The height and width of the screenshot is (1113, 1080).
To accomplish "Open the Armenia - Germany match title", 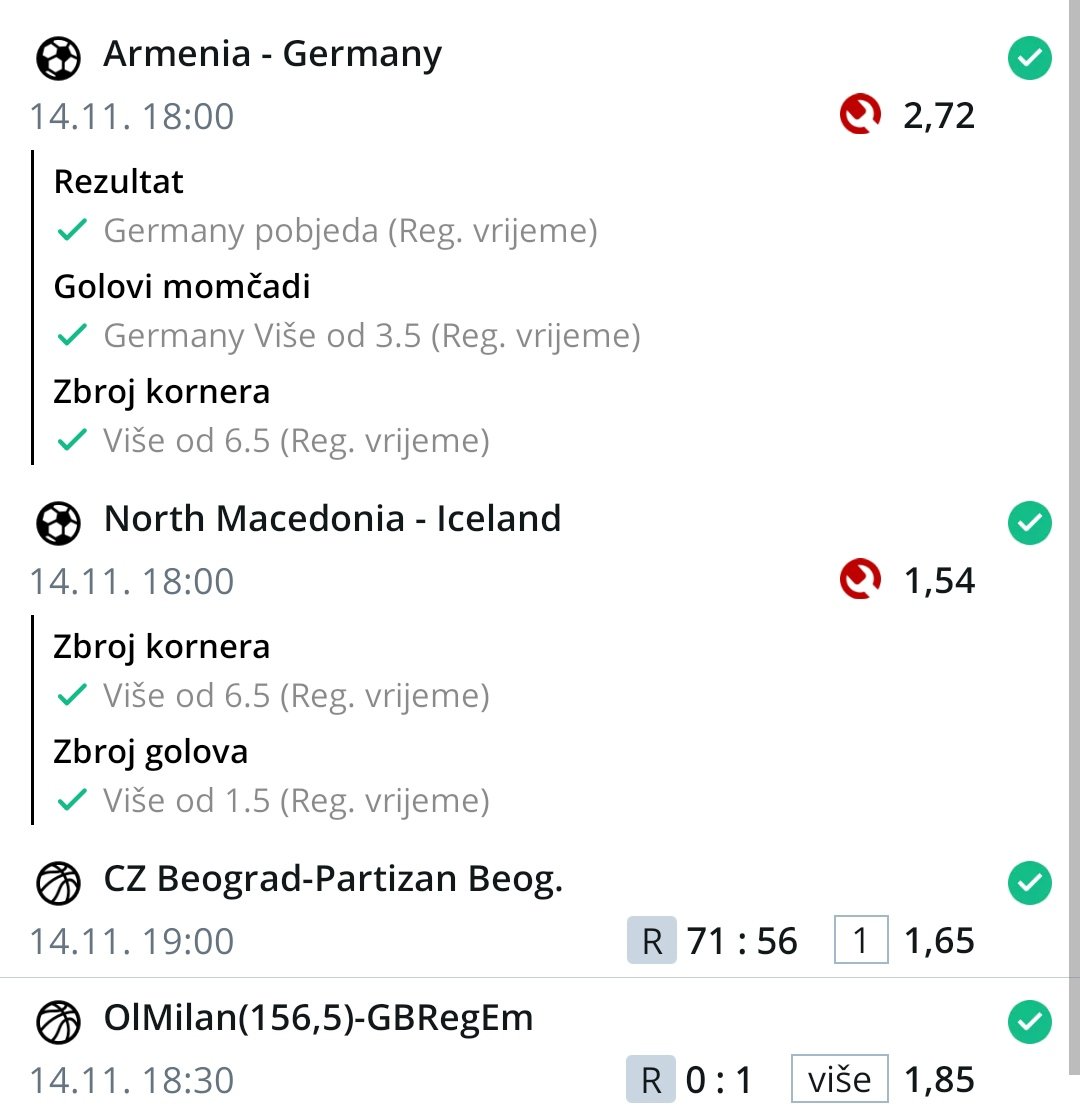I will 272,55.
